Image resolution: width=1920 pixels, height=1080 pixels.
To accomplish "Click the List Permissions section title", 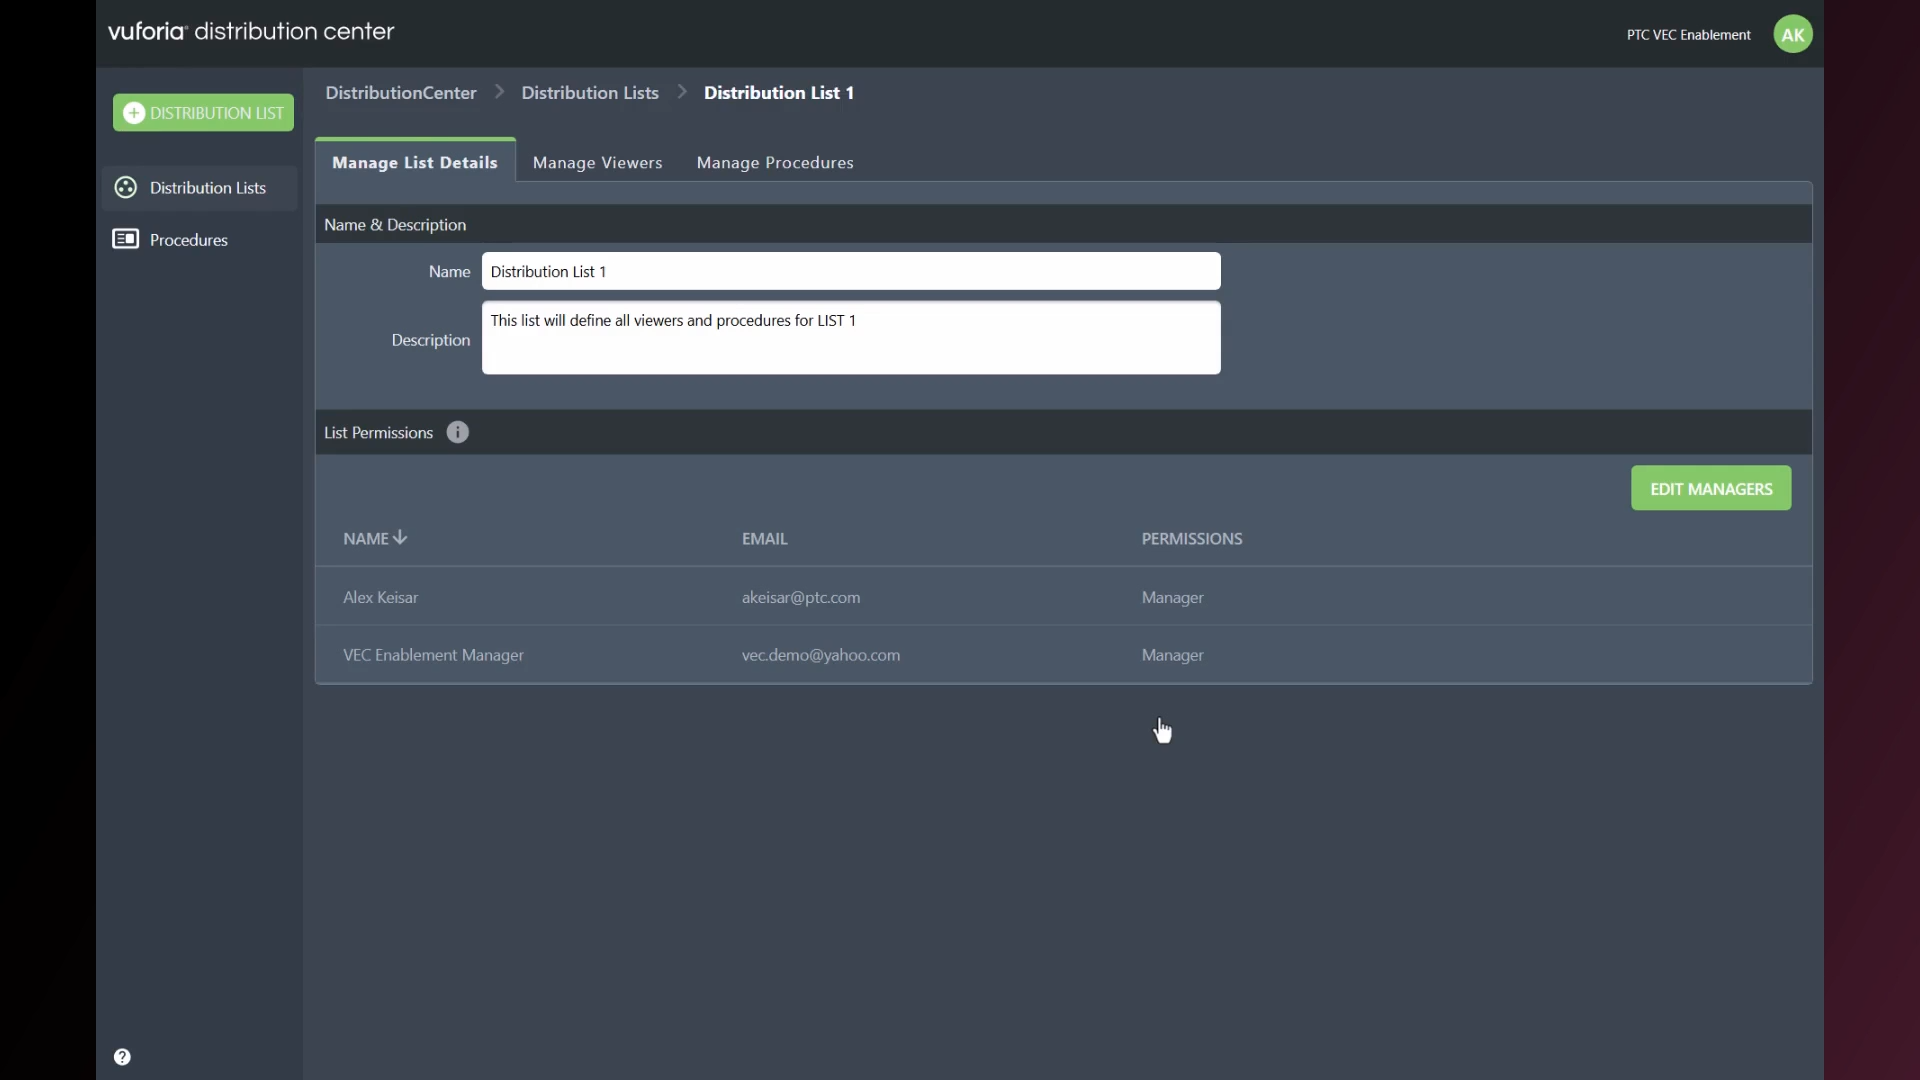I will click(378, 432).
